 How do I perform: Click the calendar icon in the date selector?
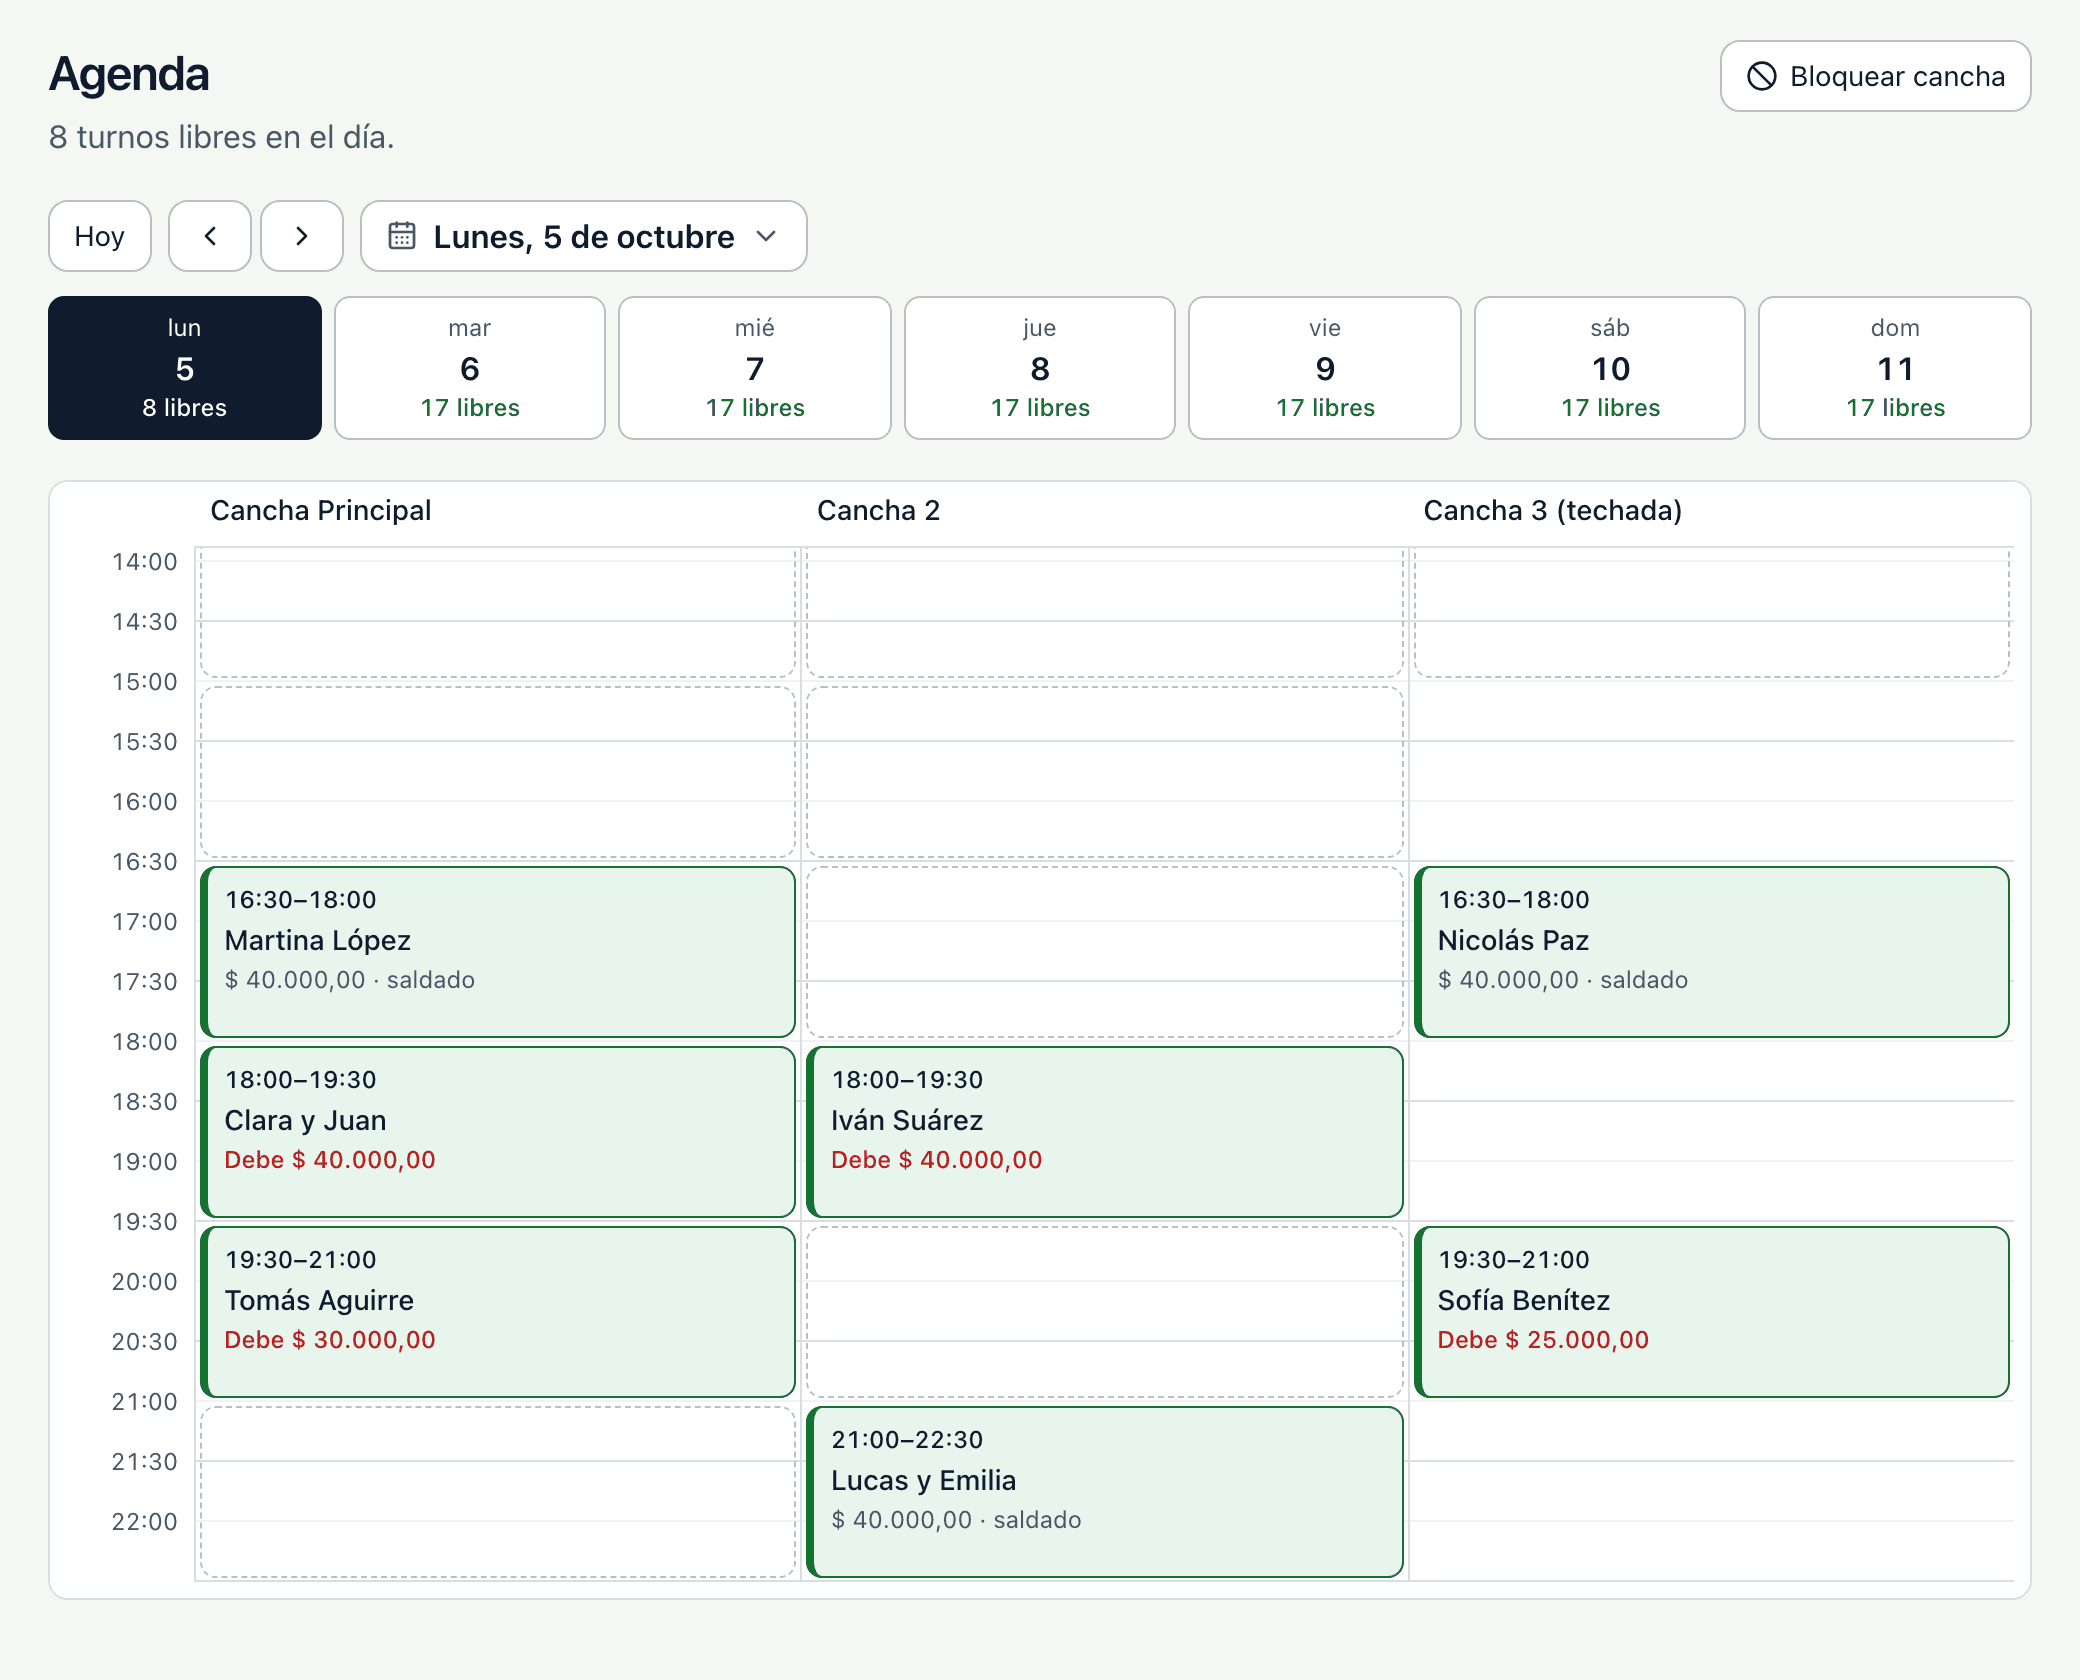(402, 236)
